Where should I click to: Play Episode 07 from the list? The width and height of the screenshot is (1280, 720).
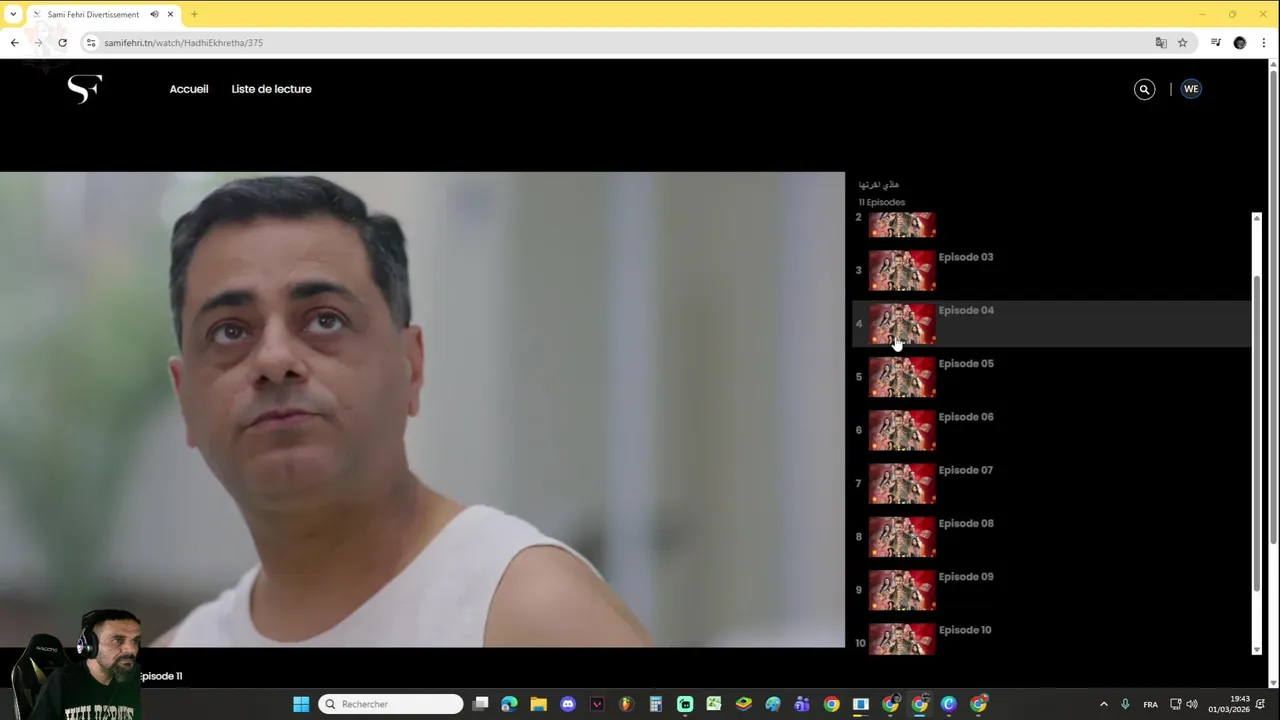tap(1051, 483)
